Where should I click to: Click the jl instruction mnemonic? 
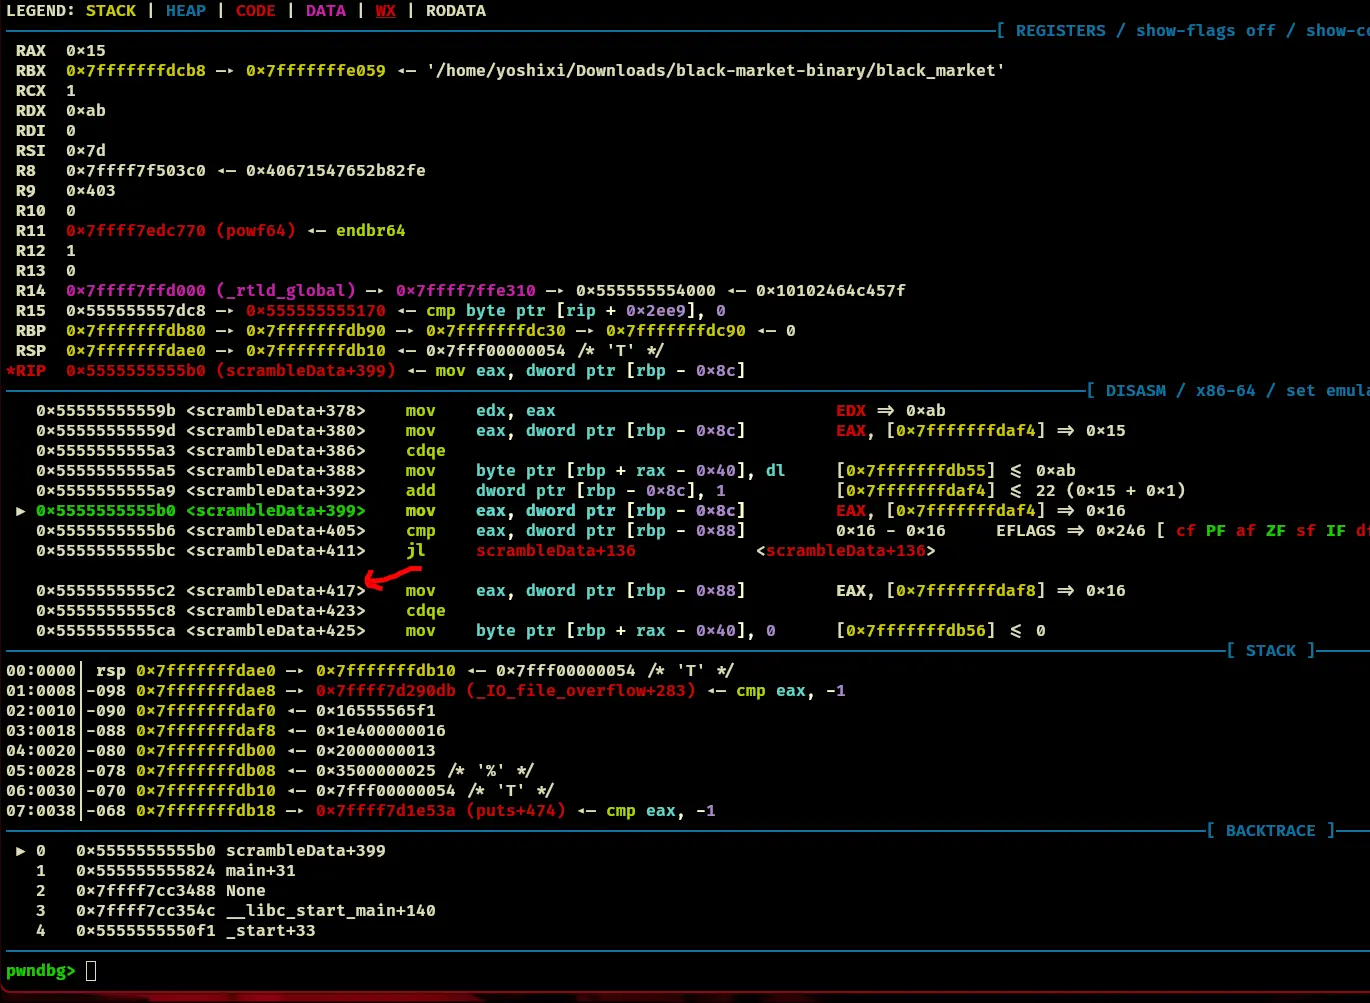[415, 551]
